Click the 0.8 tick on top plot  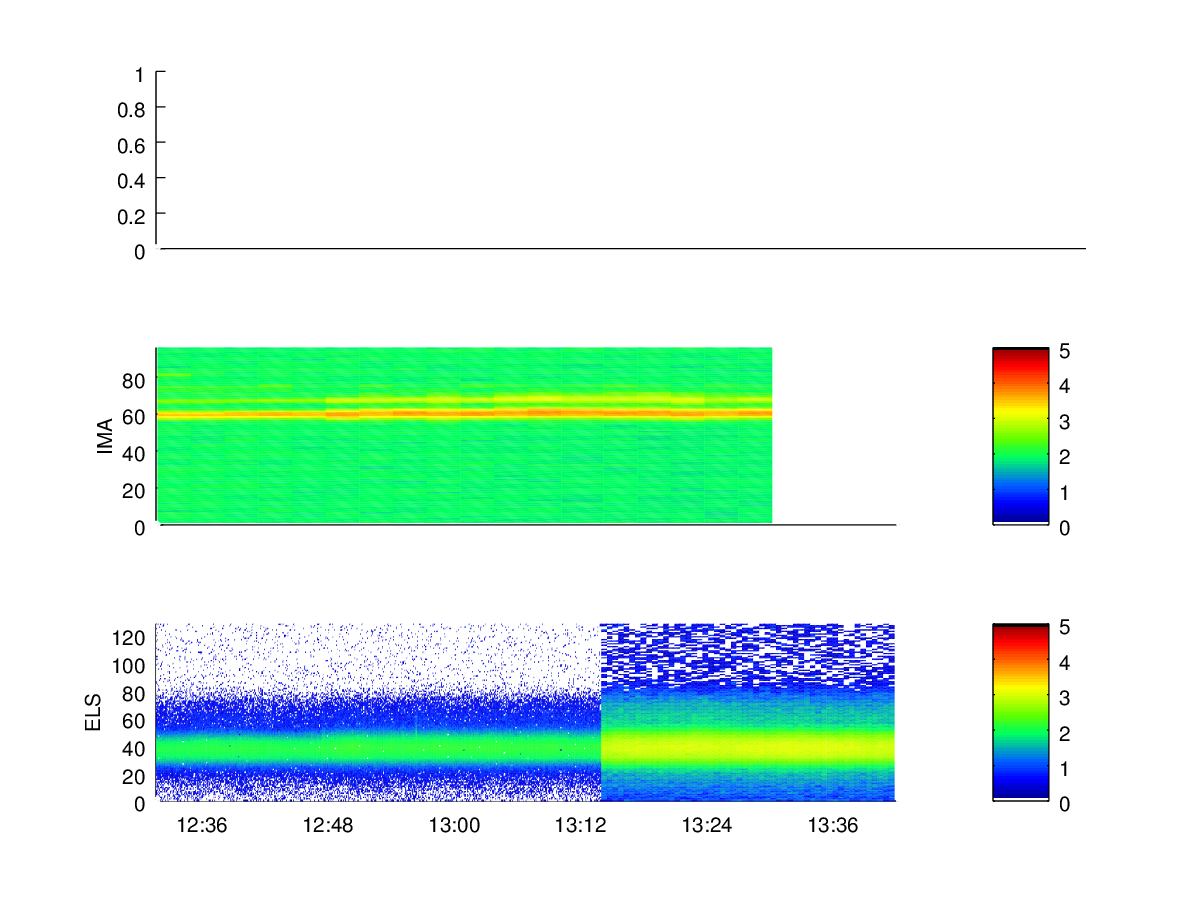tap(133, 109)
